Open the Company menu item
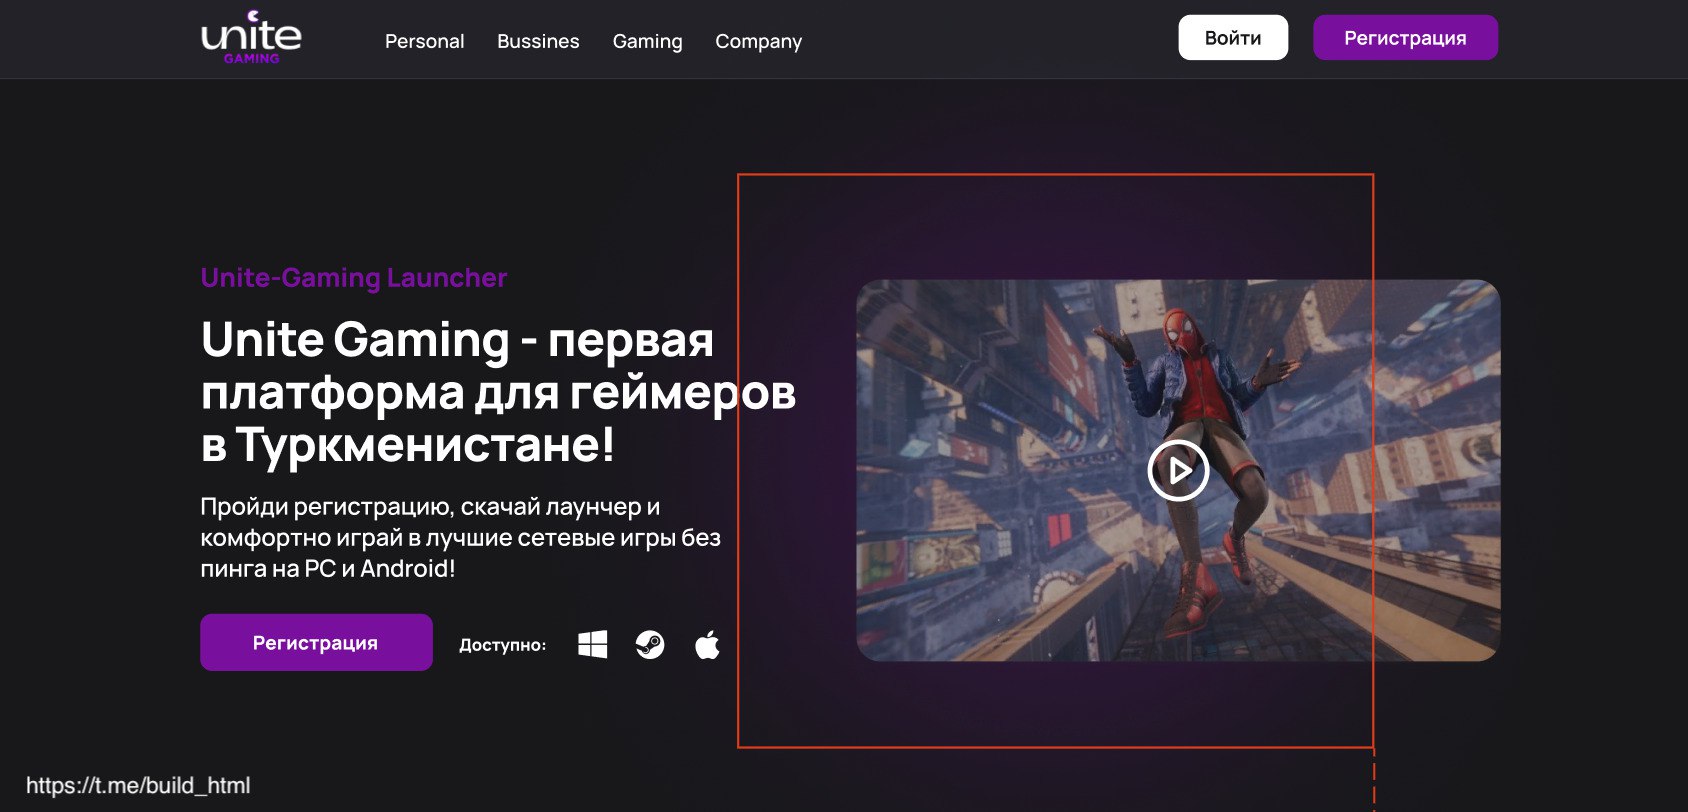The height and width of the screenshot is (812, 1688). coord(758,41)
